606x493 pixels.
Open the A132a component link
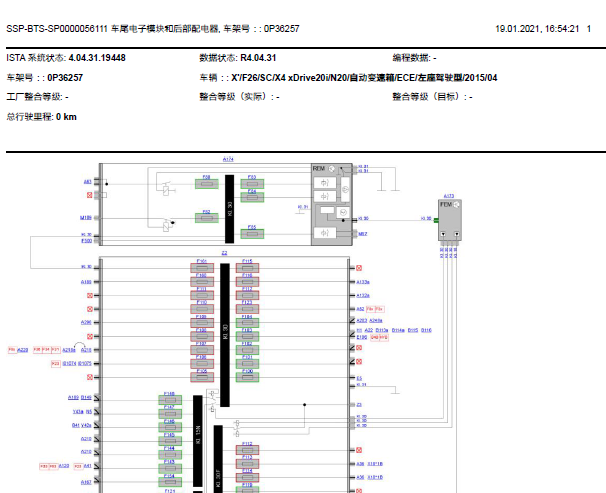click(363, 296)
